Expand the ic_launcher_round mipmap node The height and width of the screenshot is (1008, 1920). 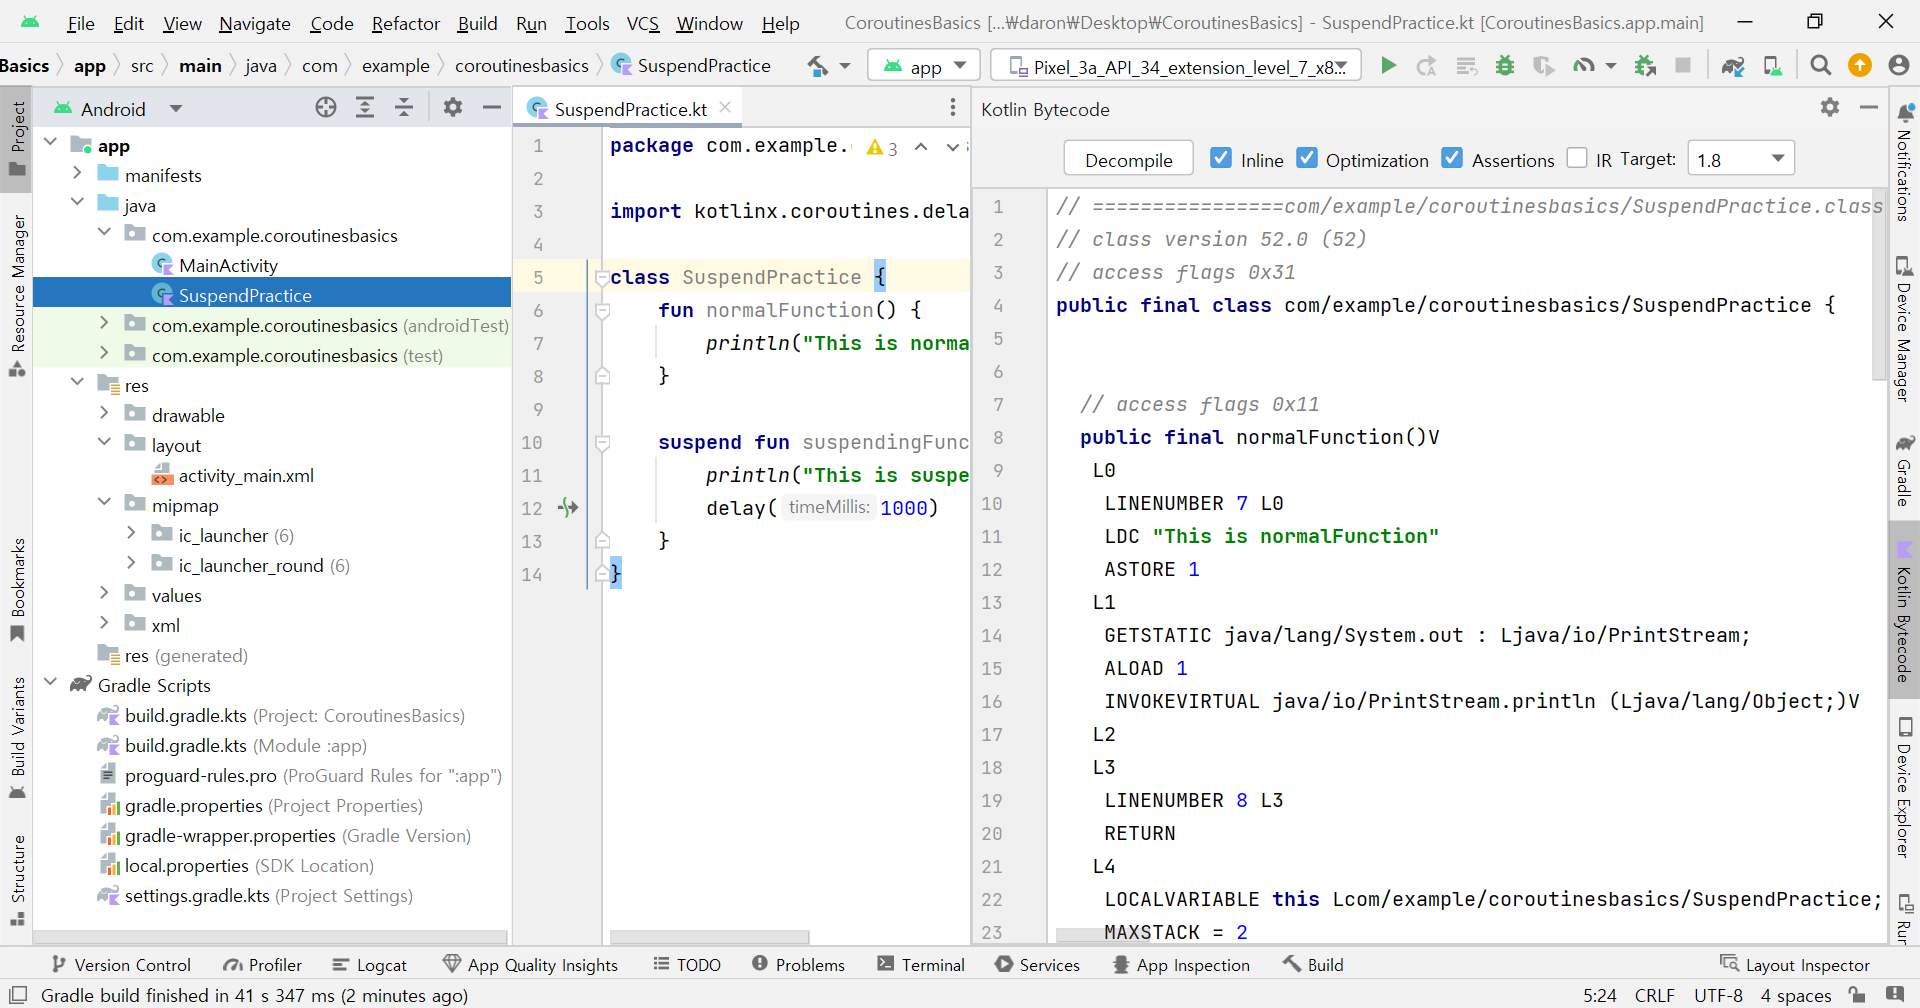(x=131, y=564)
